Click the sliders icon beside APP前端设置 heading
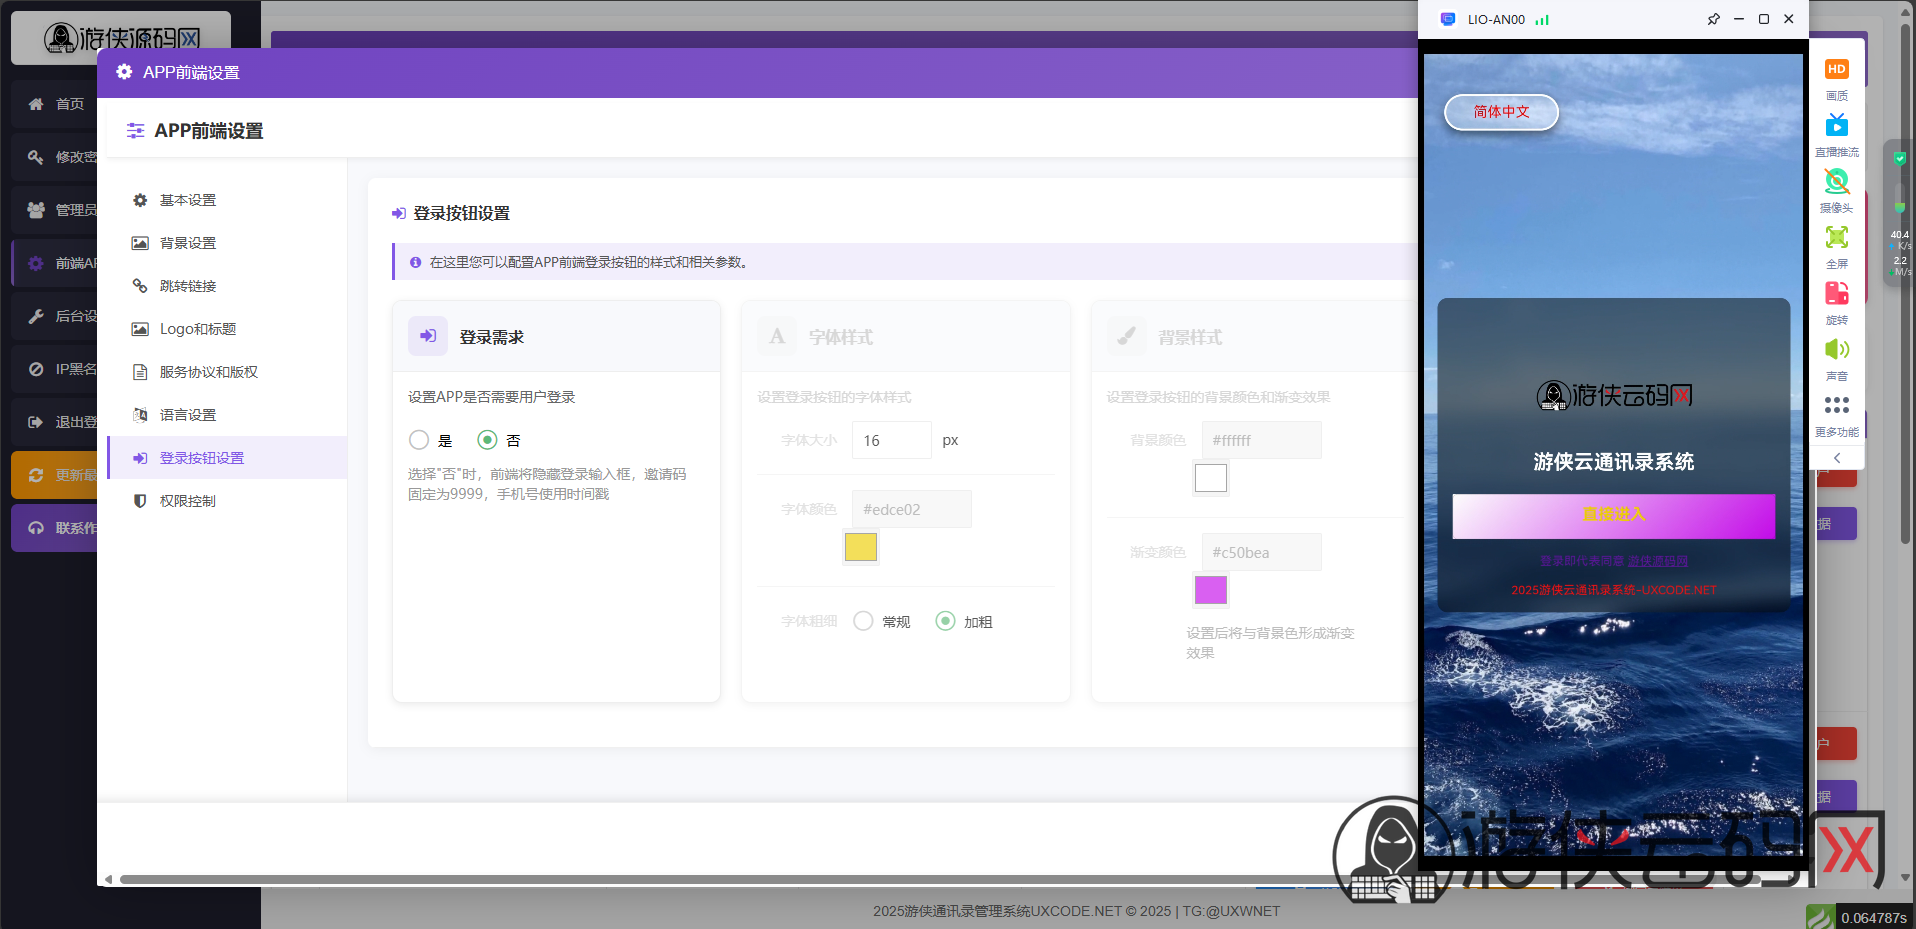The width and height of the screenshot is (1916, 929). click(135, 131)
